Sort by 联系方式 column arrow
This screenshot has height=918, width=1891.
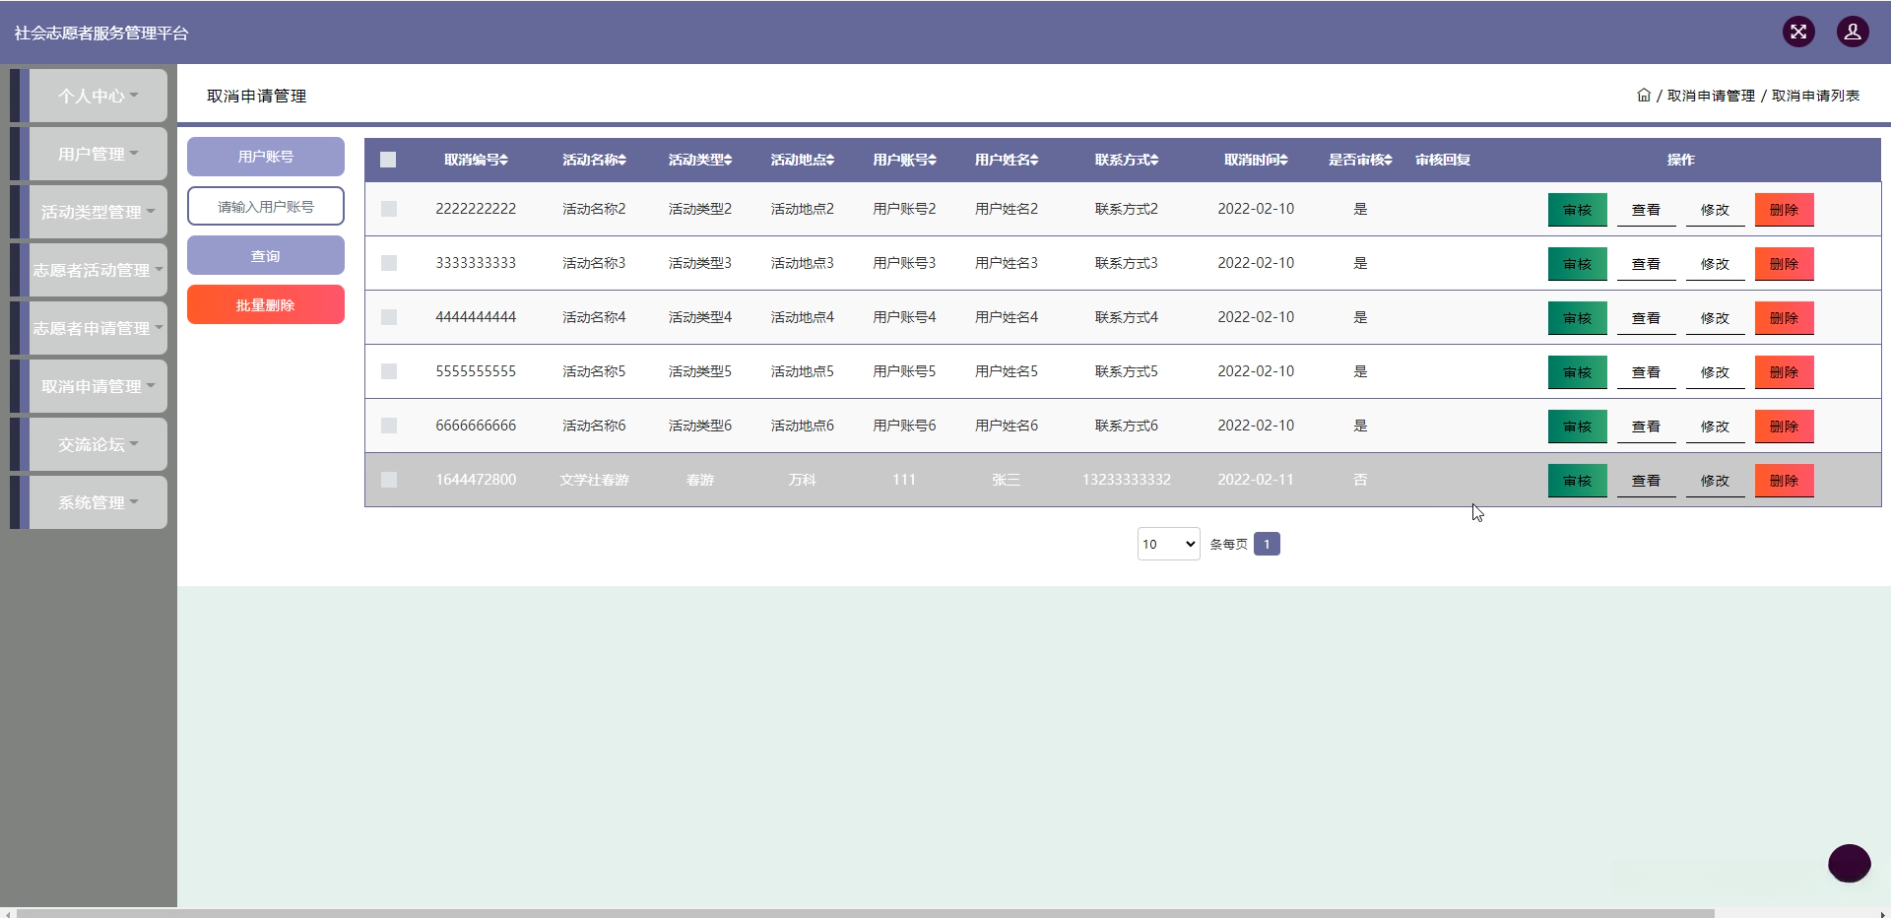tap(1153, 160)
